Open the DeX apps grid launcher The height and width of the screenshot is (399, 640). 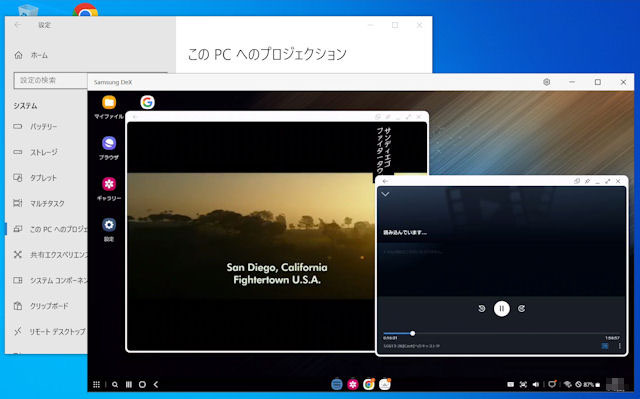click(x=96, y=384)
